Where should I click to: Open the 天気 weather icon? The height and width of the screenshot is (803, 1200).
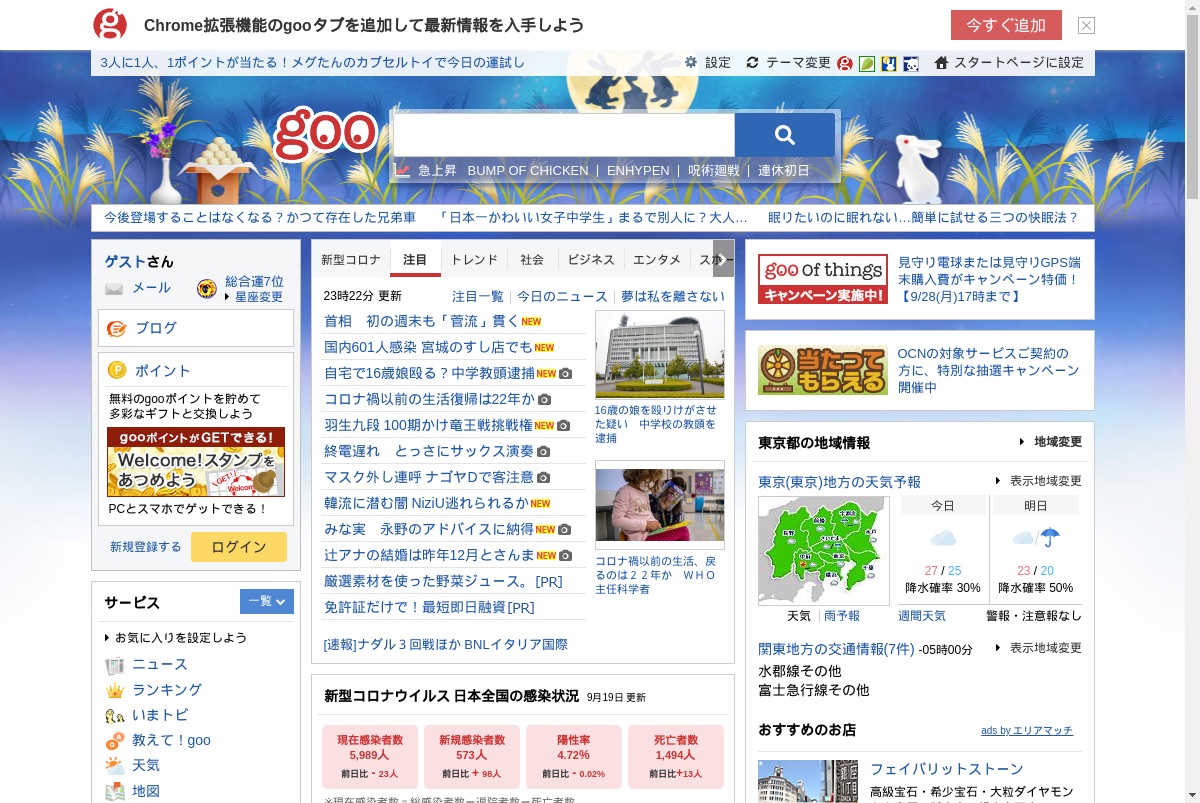[115, 766]
